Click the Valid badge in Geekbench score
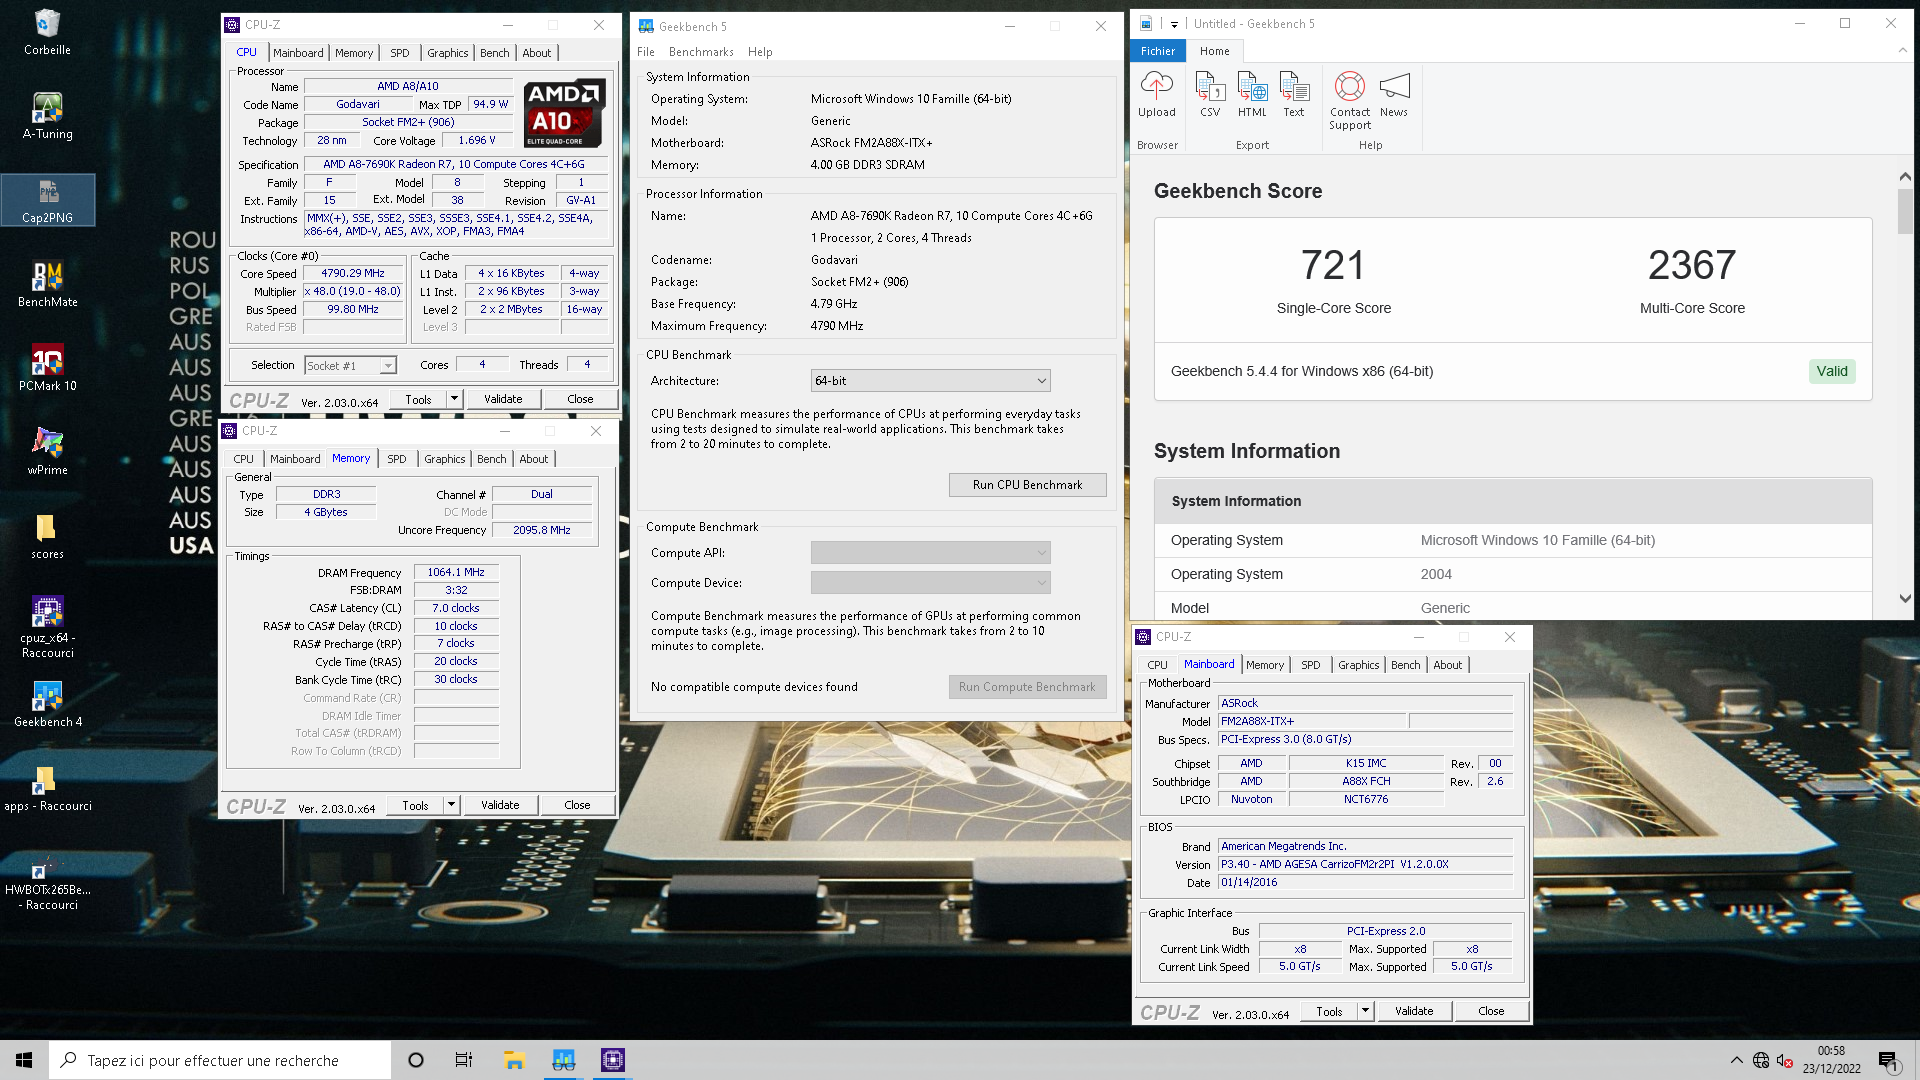The image size is (1920, 1080). pyautogui.click(x=1832, y=371)
